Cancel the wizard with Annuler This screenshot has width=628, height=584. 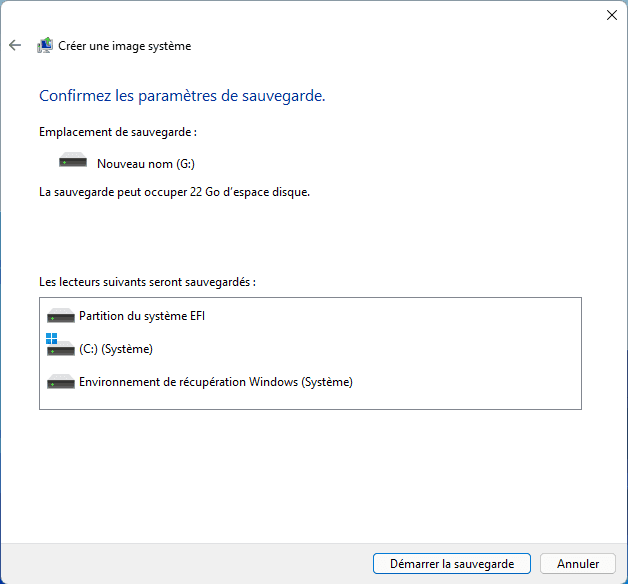(578, 564)
